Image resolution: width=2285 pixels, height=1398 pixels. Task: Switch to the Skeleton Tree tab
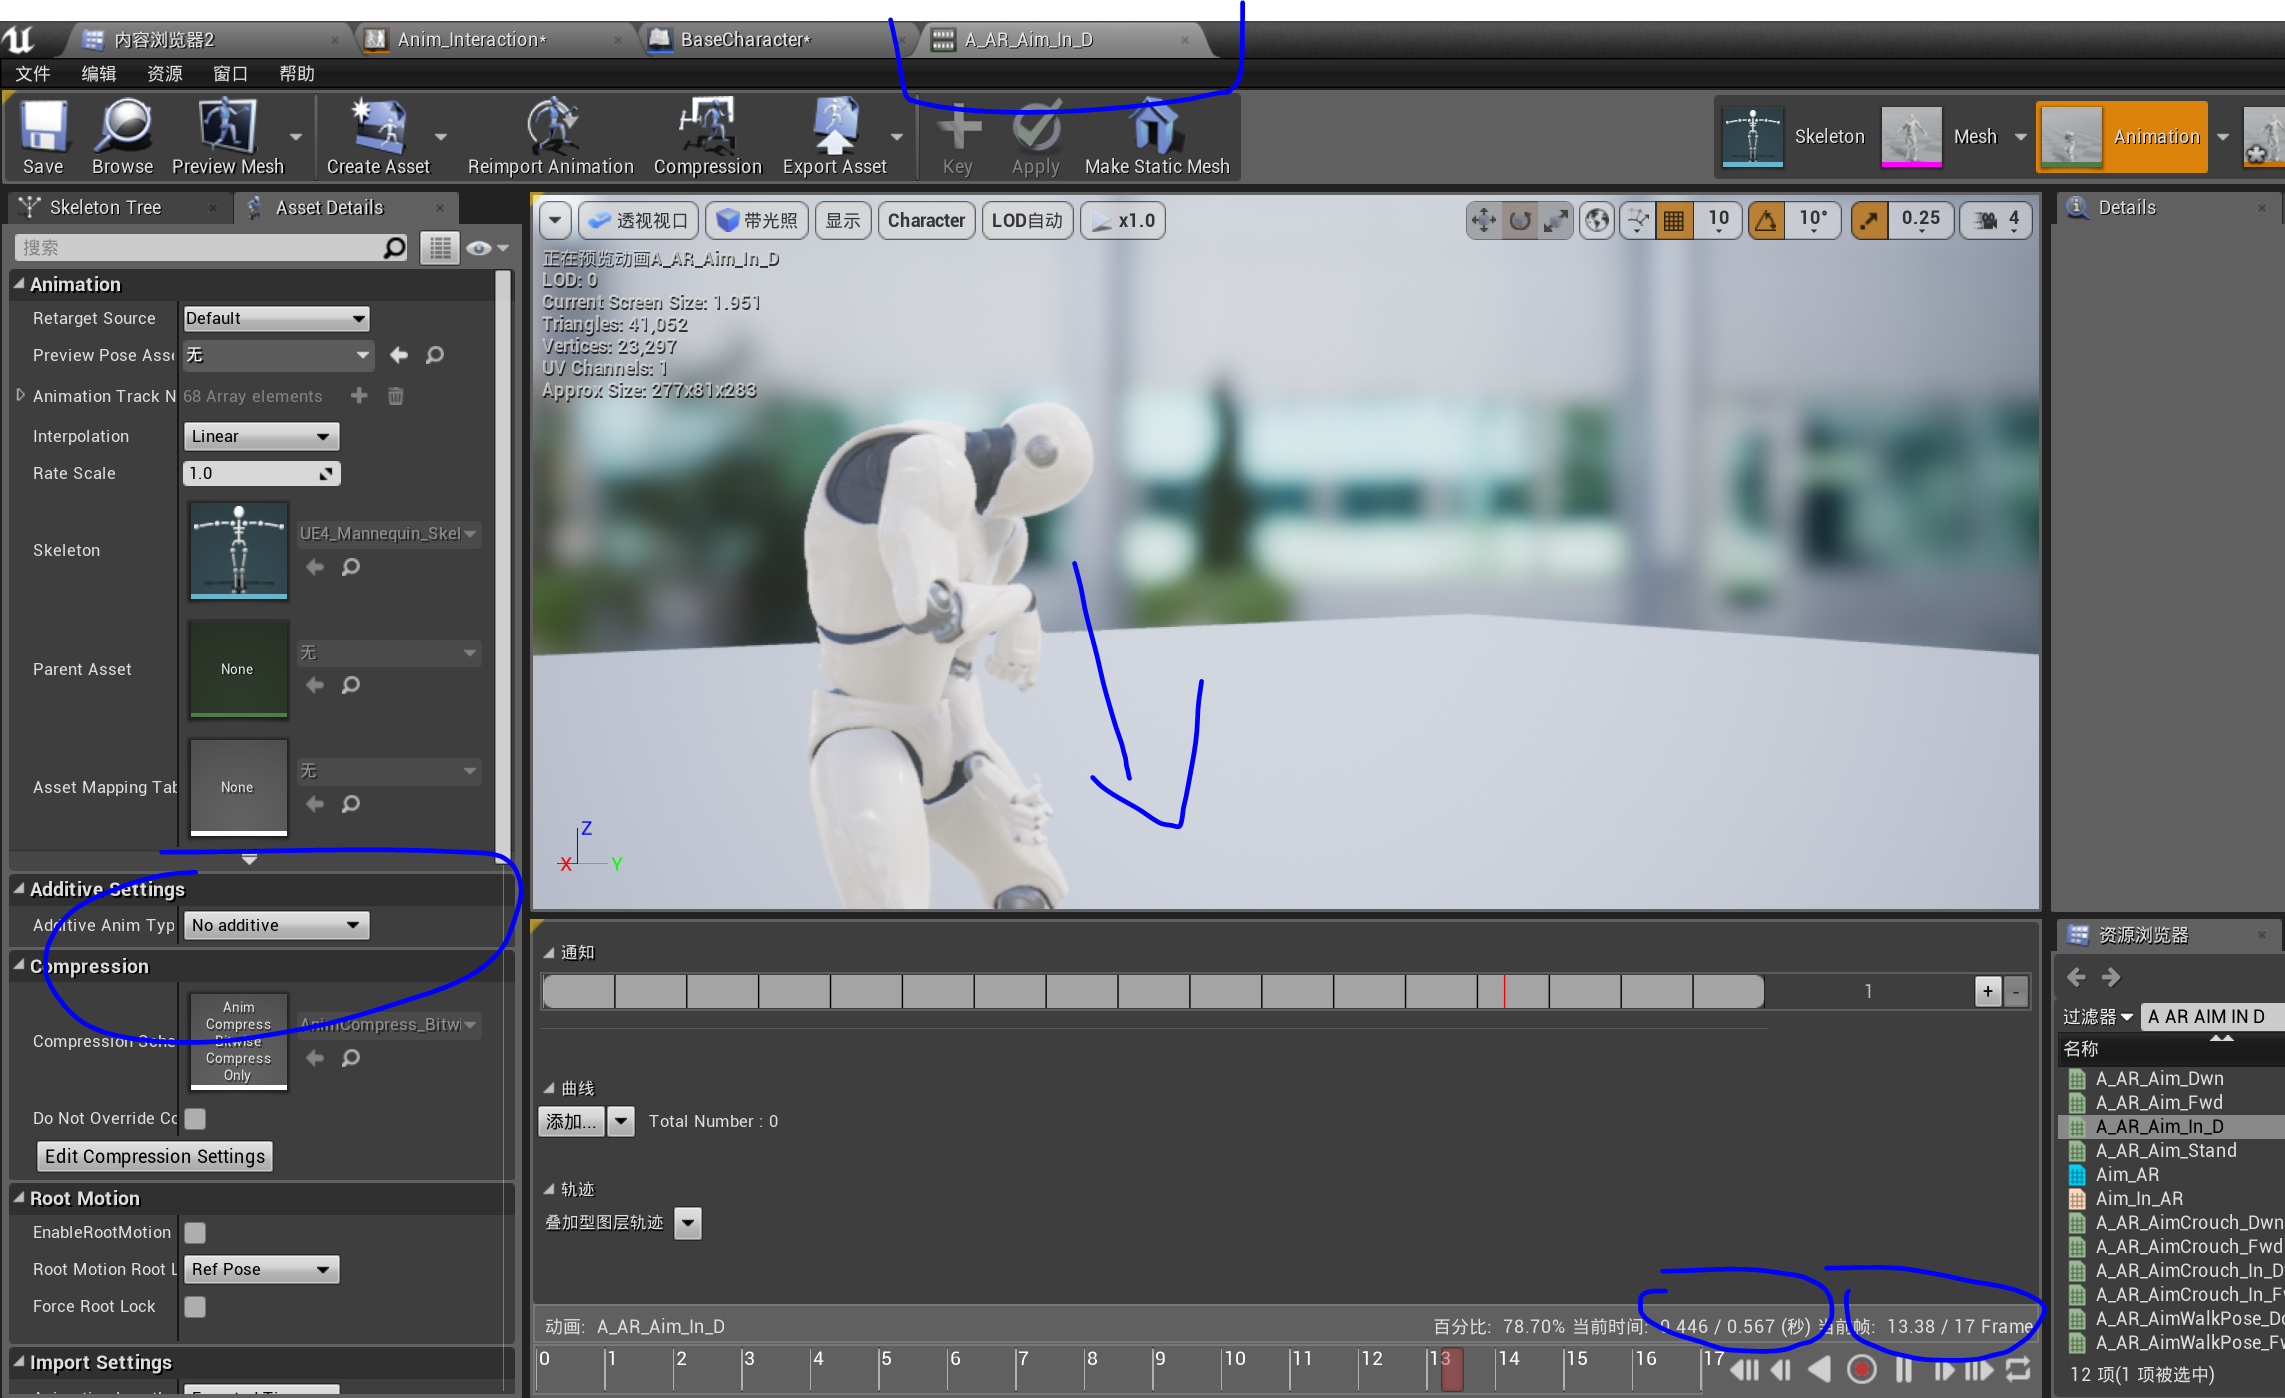[105, 208]
